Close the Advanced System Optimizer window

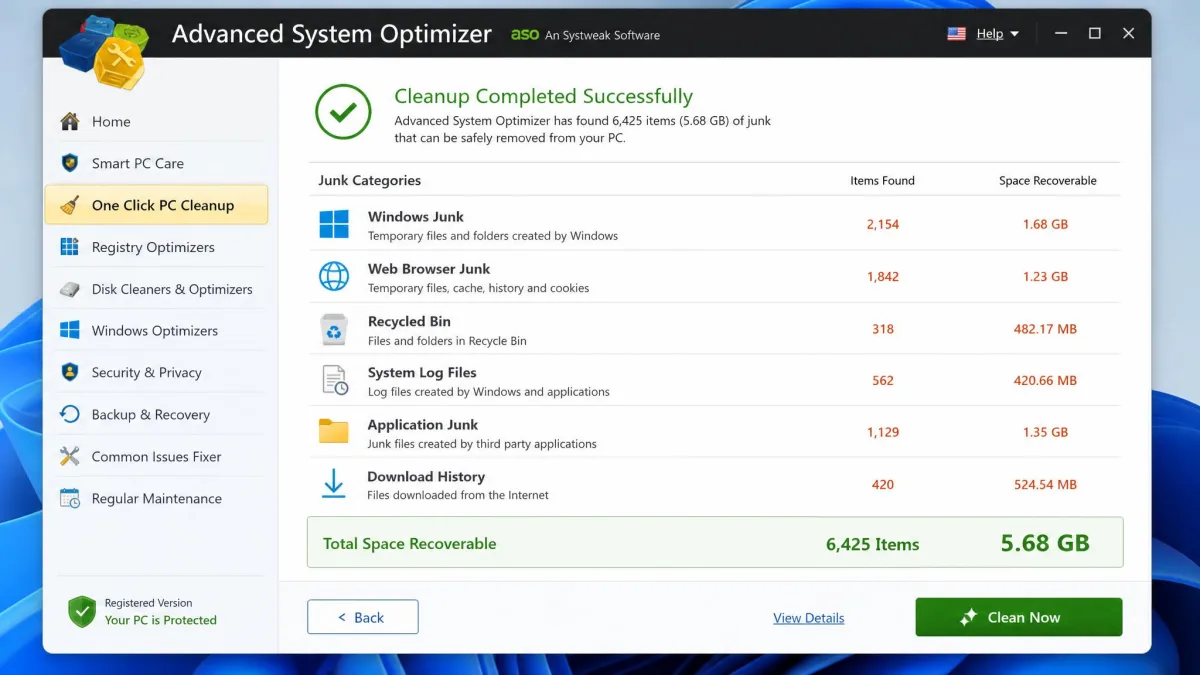(1129, 34)
